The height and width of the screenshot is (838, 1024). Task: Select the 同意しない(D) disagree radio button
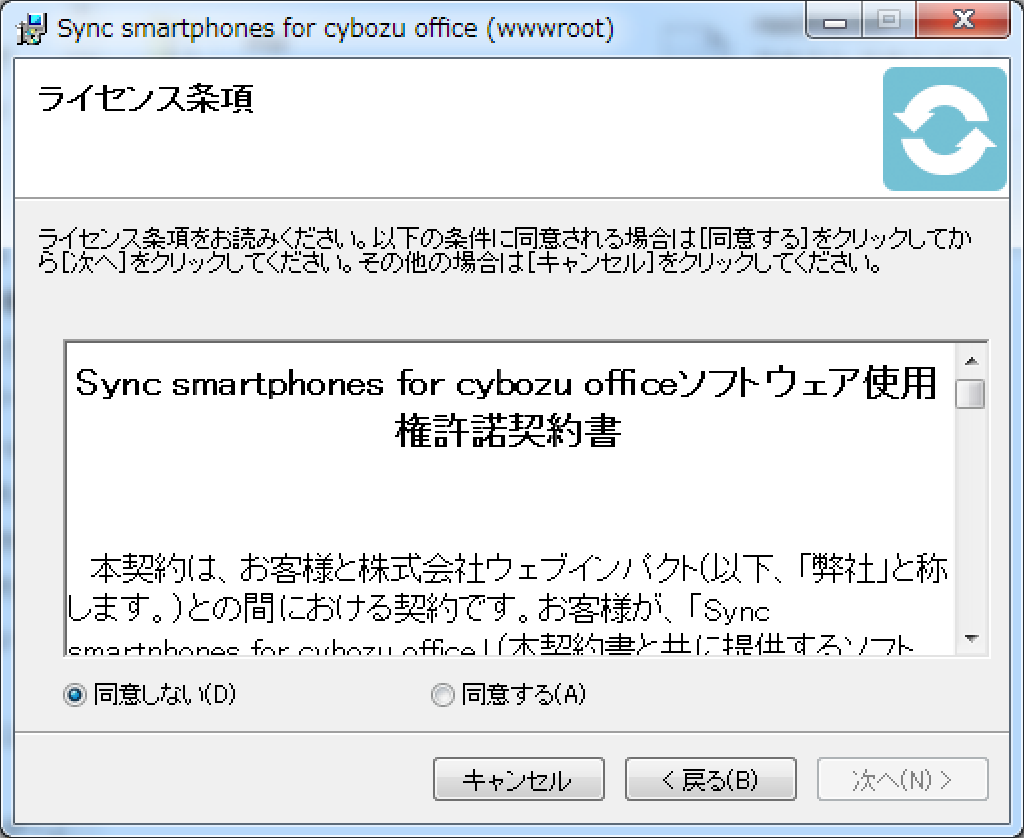click(75, 695)
